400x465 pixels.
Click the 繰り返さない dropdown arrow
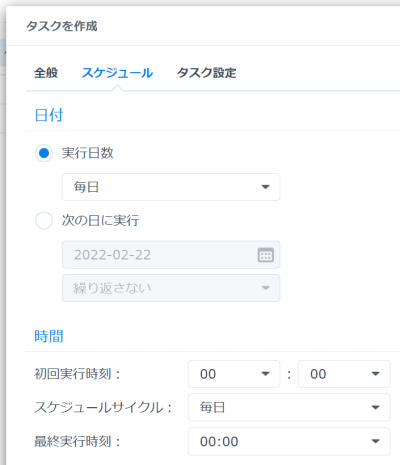(x=265, y=288)
